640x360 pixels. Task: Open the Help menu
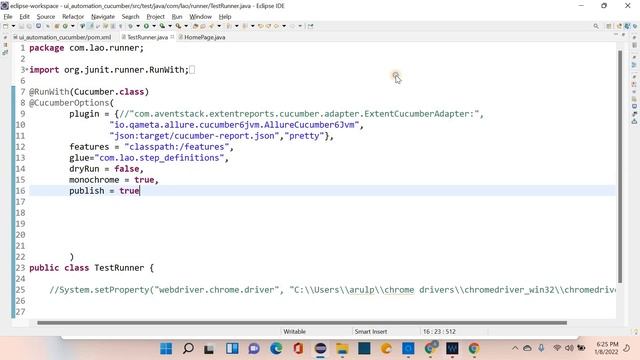coord(225,17)
